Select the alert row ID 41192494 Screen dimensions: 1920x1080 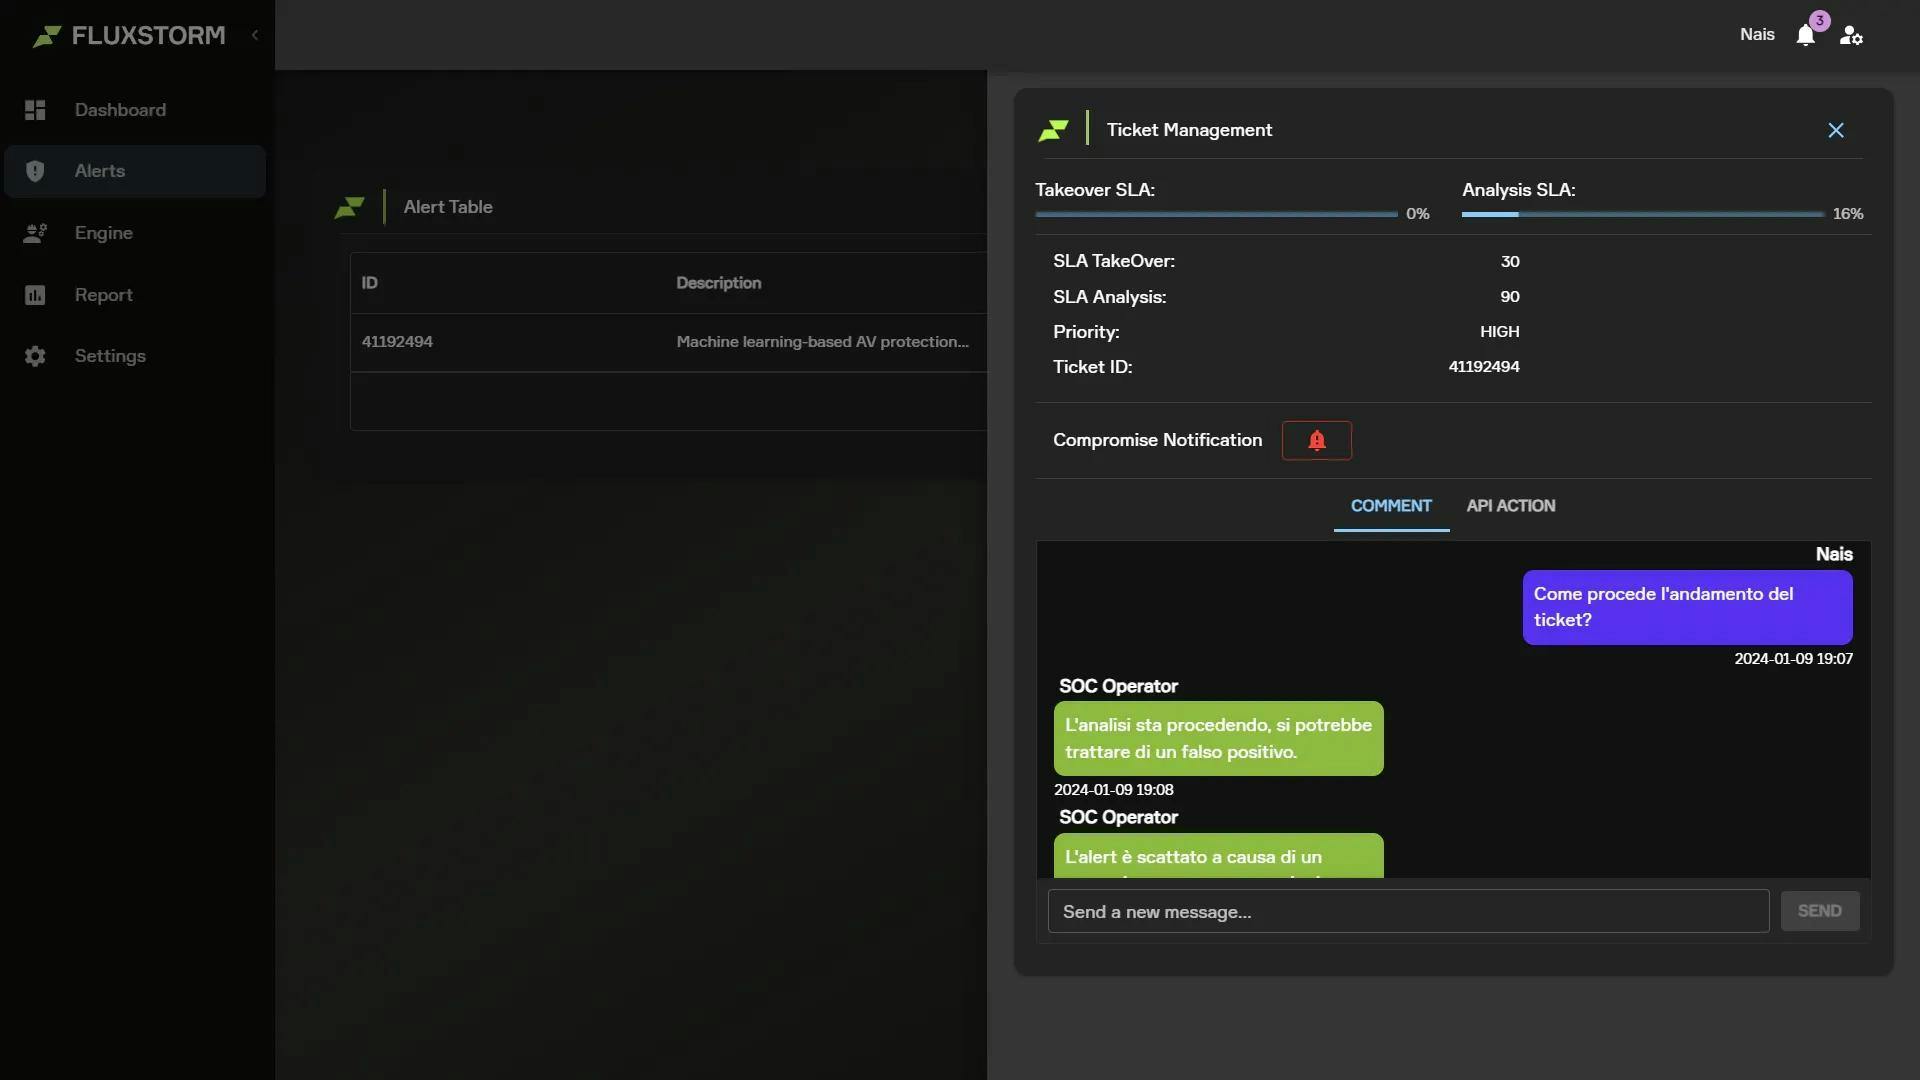pos(397,342)
